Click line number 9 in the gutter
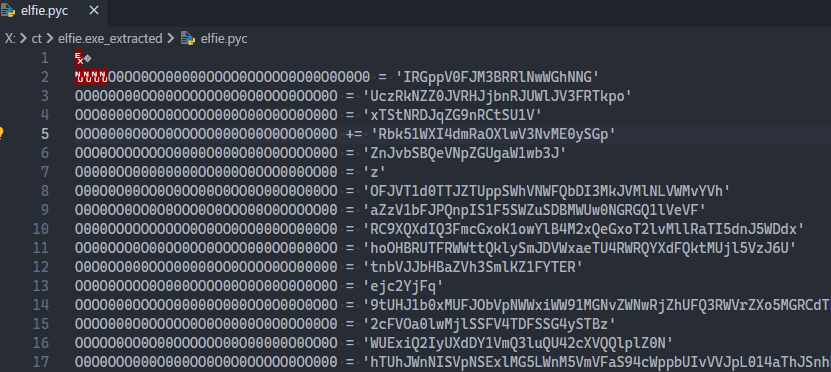Screen dimensions: 831x372 (45, 210)
